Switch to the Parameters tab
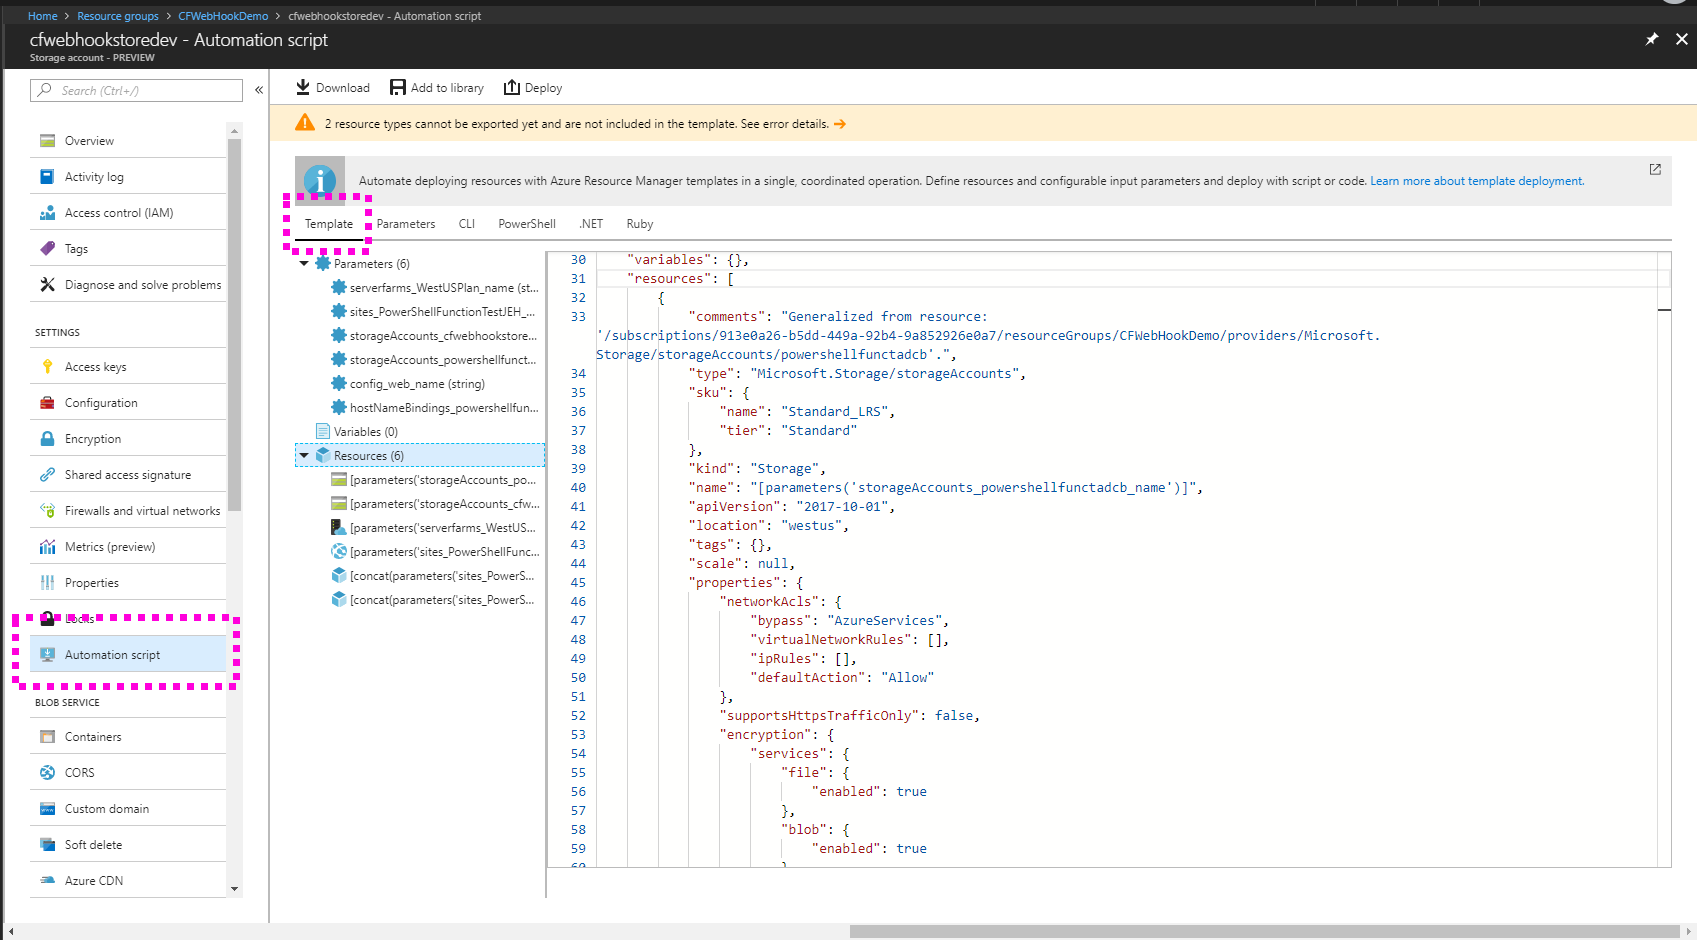Viewport: 1697px width, 940px height. tap(406, 224)
